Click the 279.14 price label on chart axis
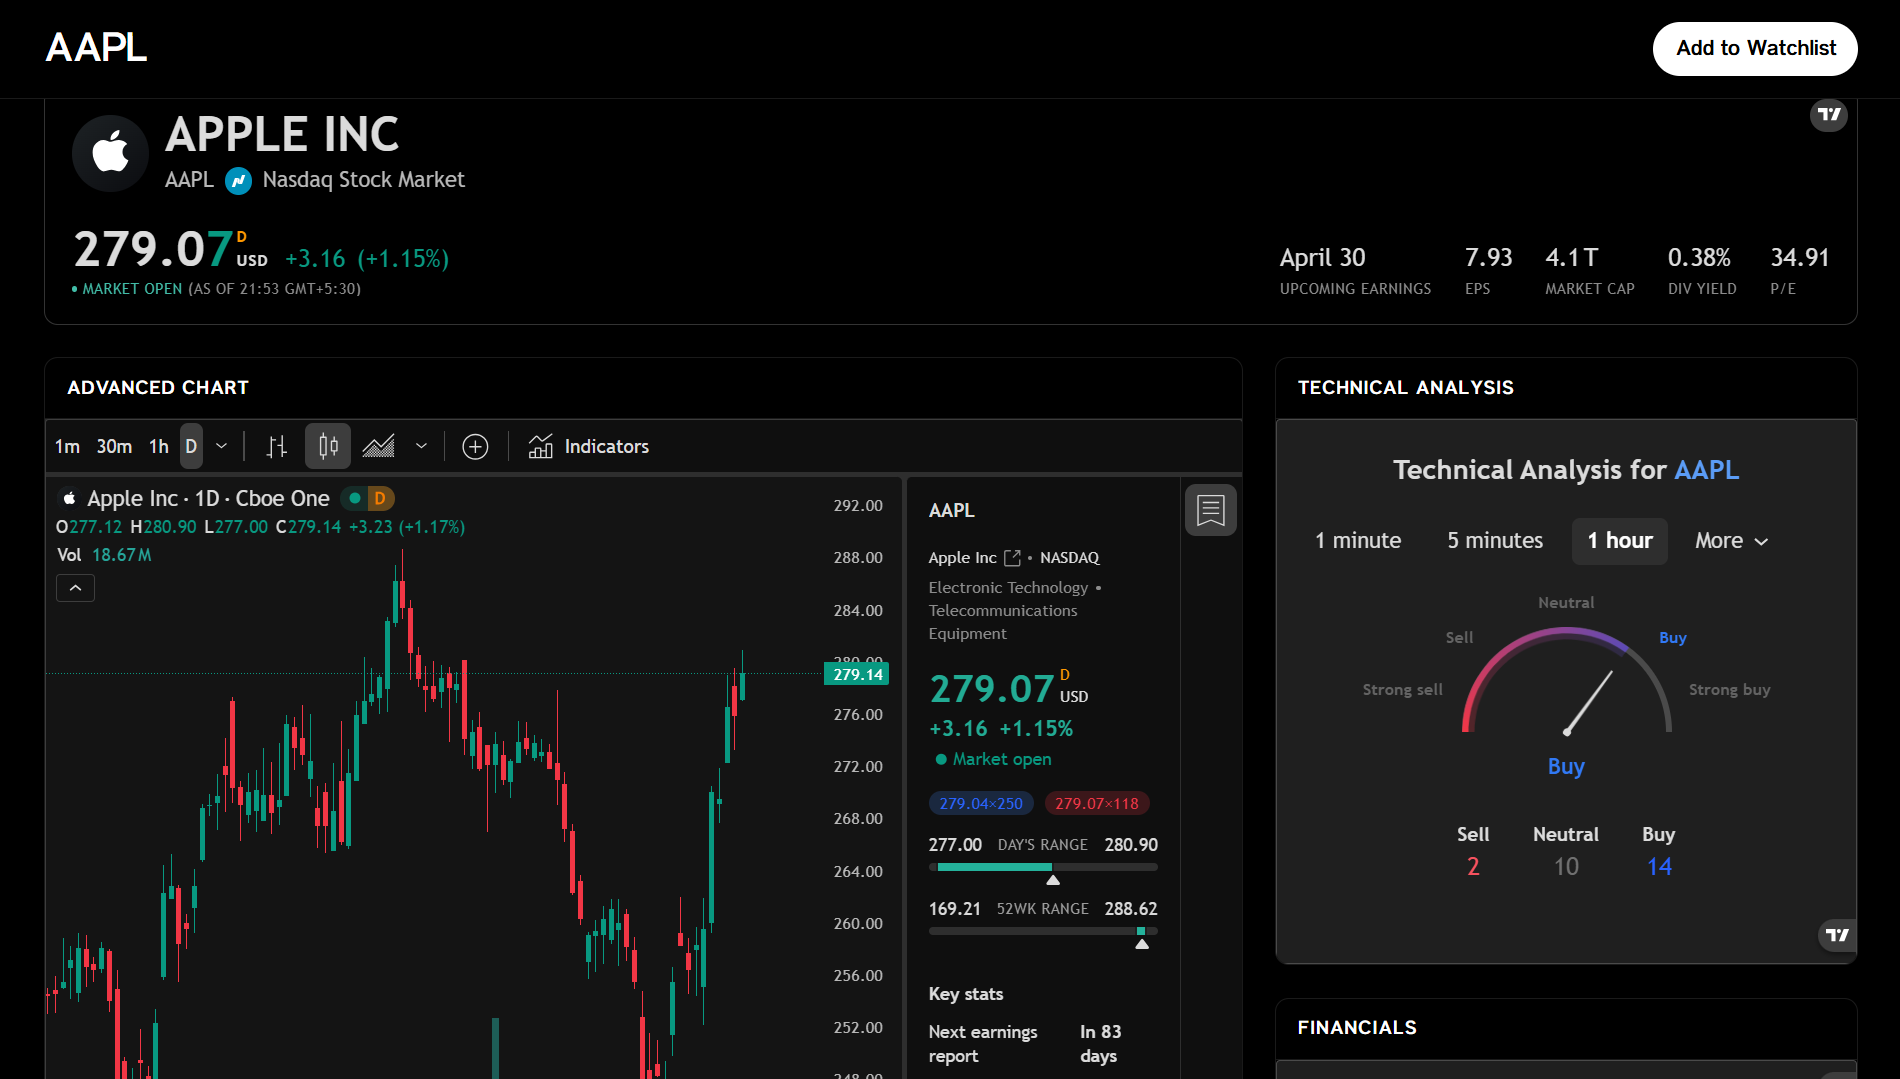Viewport: 1900px width, 1079px height. [857, 675]
